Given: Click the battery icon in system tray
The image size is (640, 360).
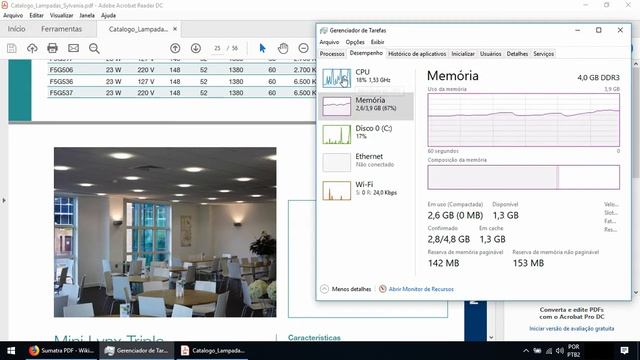Looking at the screenshot, I should (x=538, y=351).
